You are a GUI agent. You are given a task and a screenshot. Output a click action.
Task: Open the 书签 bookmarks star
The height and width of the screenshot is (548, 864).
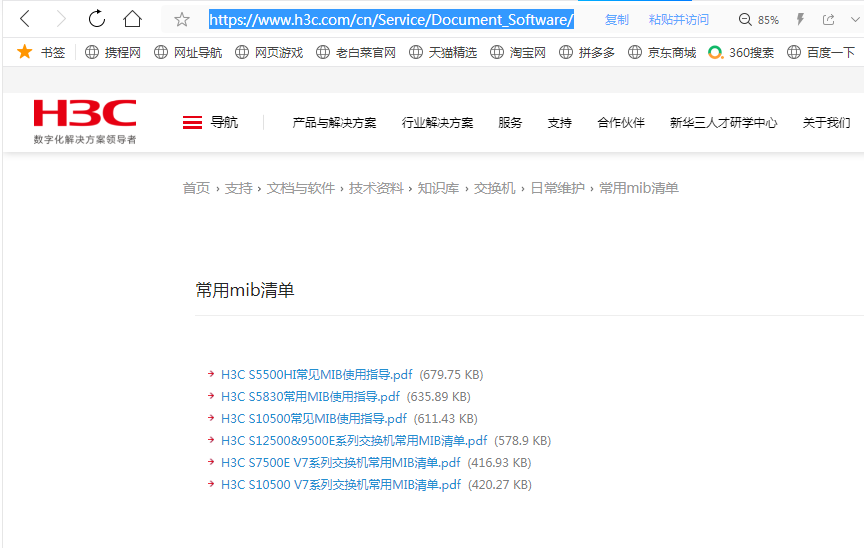(41, 52)
